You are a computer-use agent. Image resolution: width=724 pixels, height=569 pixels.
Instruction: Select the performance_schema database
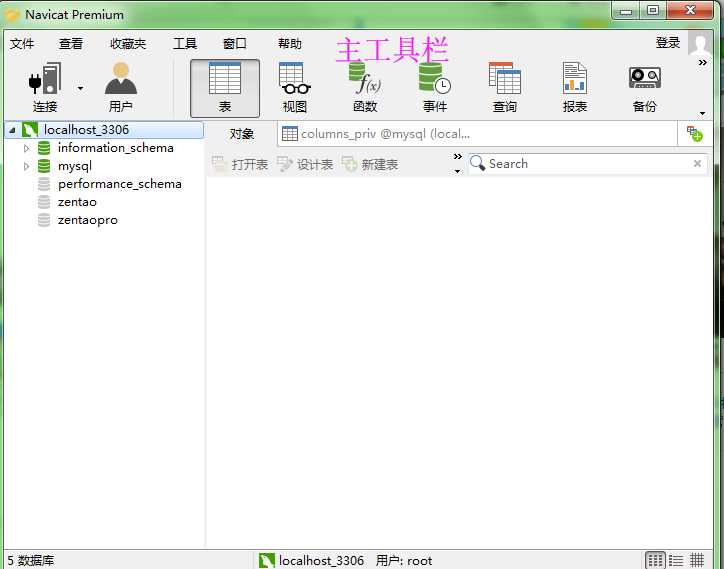click(120, 184)
